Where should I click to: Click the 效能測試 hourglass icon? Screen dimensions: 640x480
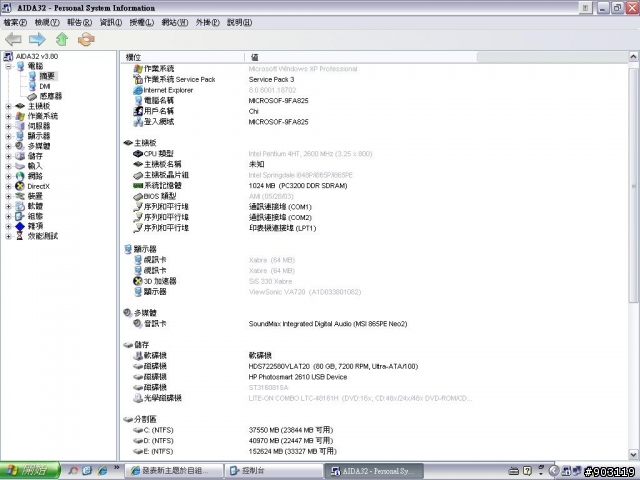pyautogui.click(x=20, y=236)
